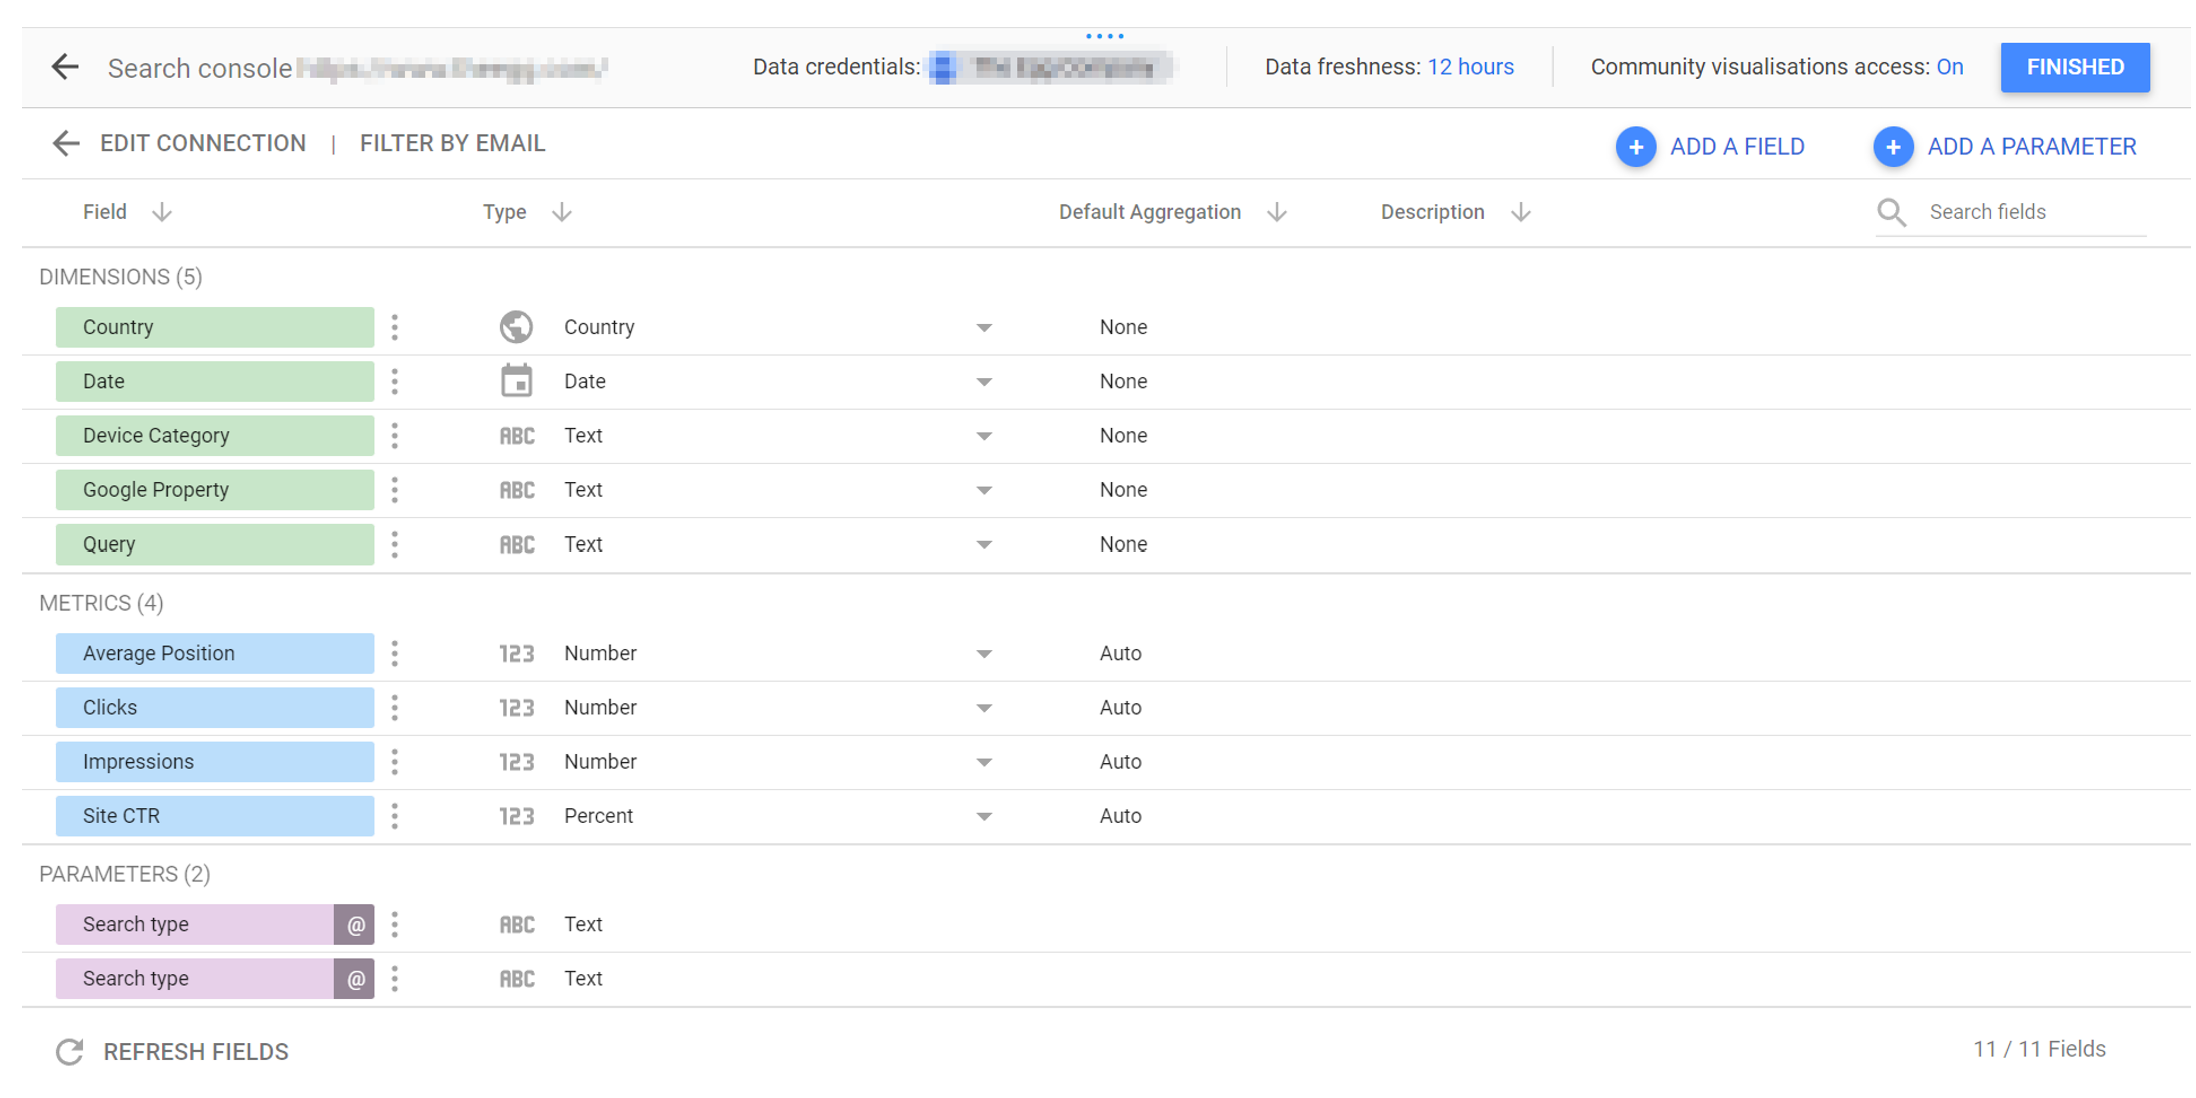Click the plus icon for Add a Parameter
Image resolution: width=2196 pixels, height=1098 pixels.
click(x=1892, y=147)
